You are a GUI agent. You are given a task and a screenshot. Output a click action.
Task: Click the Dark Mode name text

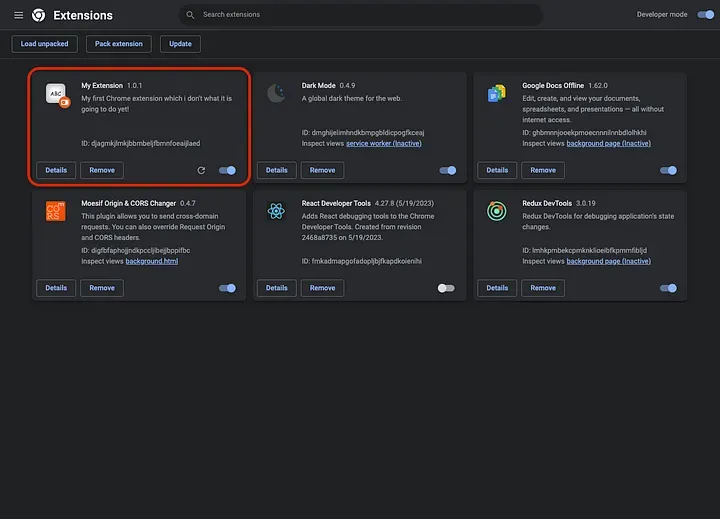click(x=318, y=85)
